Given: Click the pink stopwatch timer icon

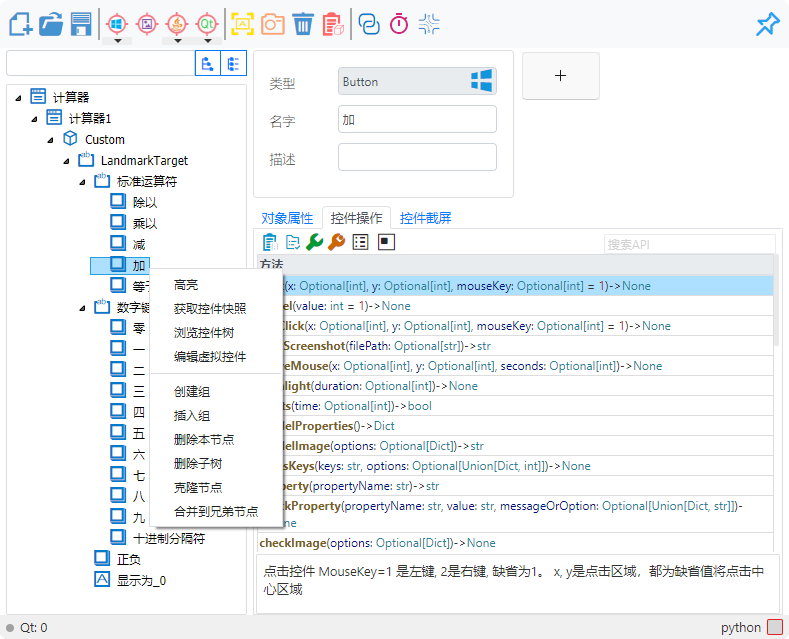Looking at the screenshot, I should tap(399, 24).
